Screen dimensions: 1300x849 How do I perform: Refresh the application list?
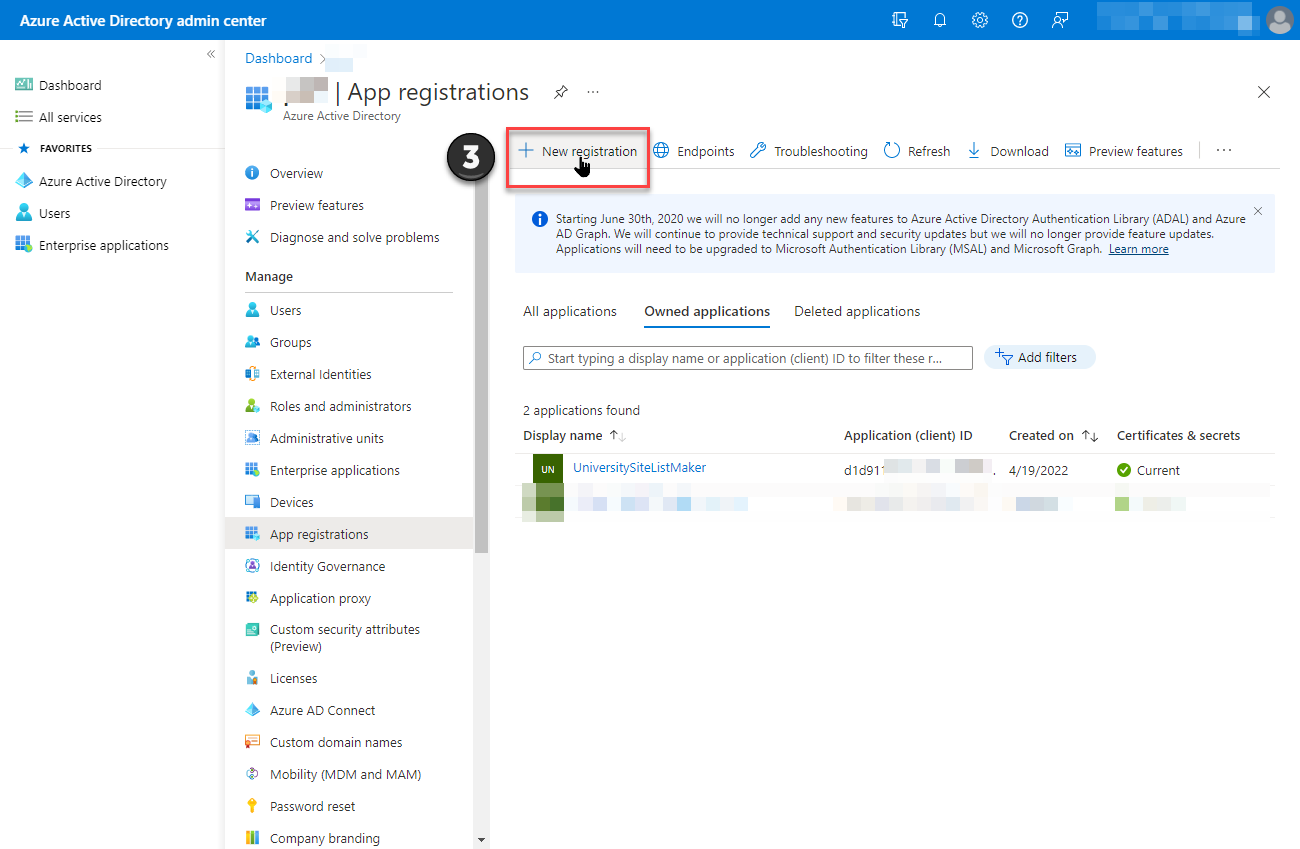point(917,151)
